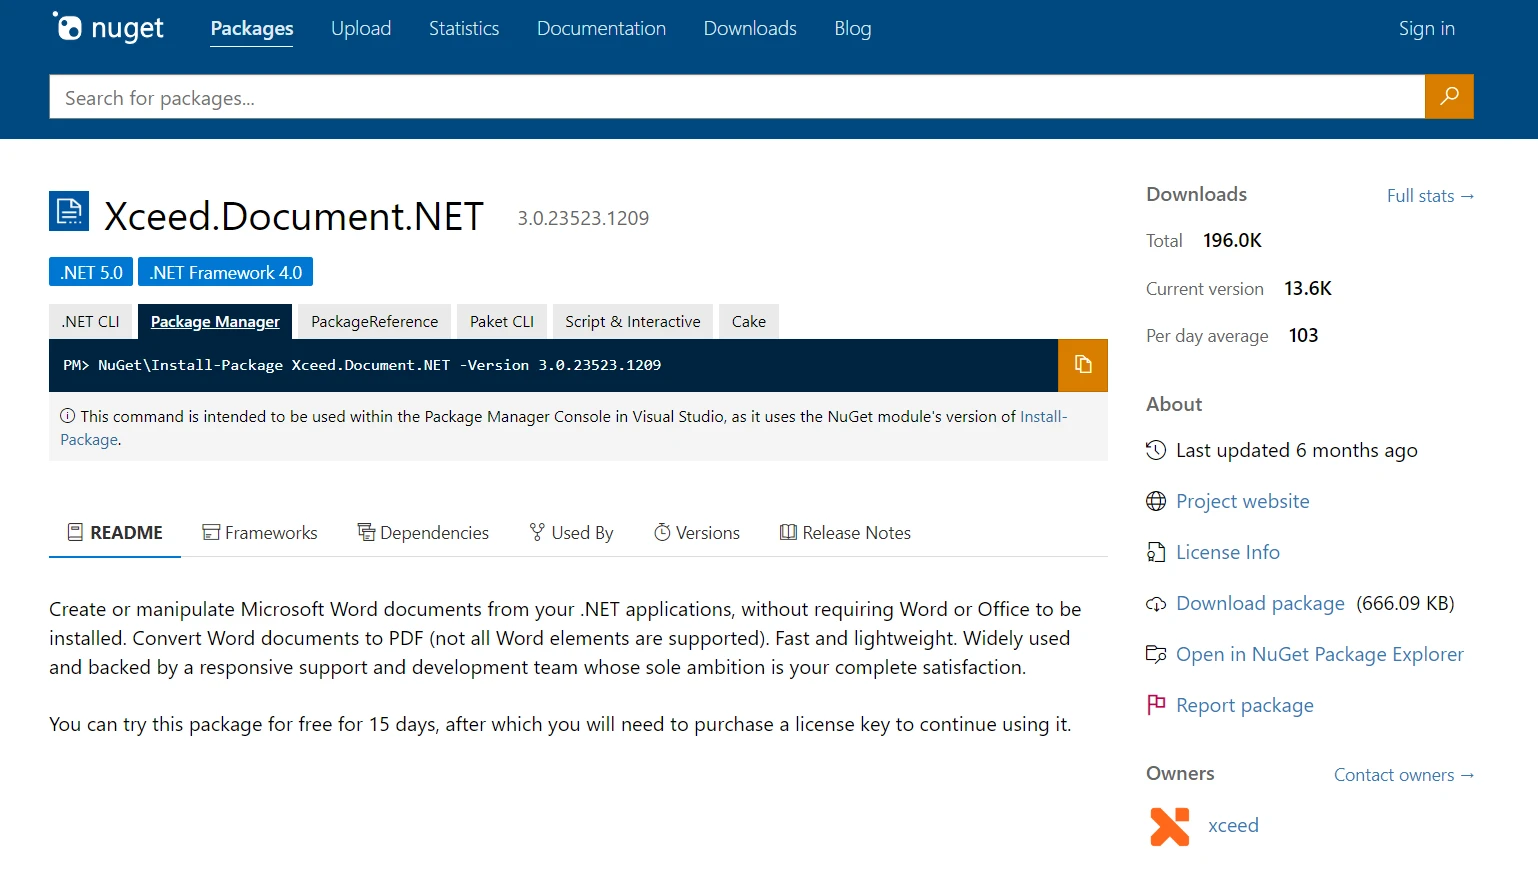Open the Script & Interactive tab
The image size is (1538, 876).
click(x=632, y=322)
